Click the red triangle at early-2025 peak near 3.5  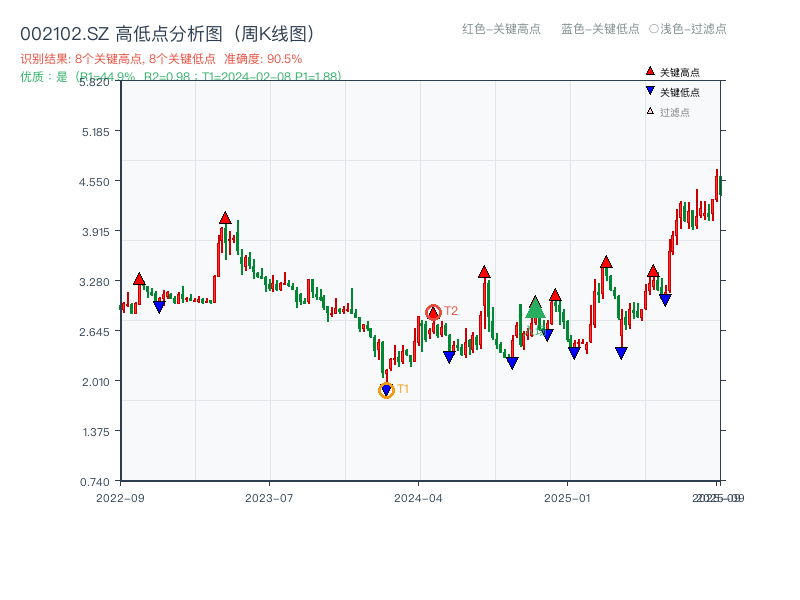(x=606, y=262)
